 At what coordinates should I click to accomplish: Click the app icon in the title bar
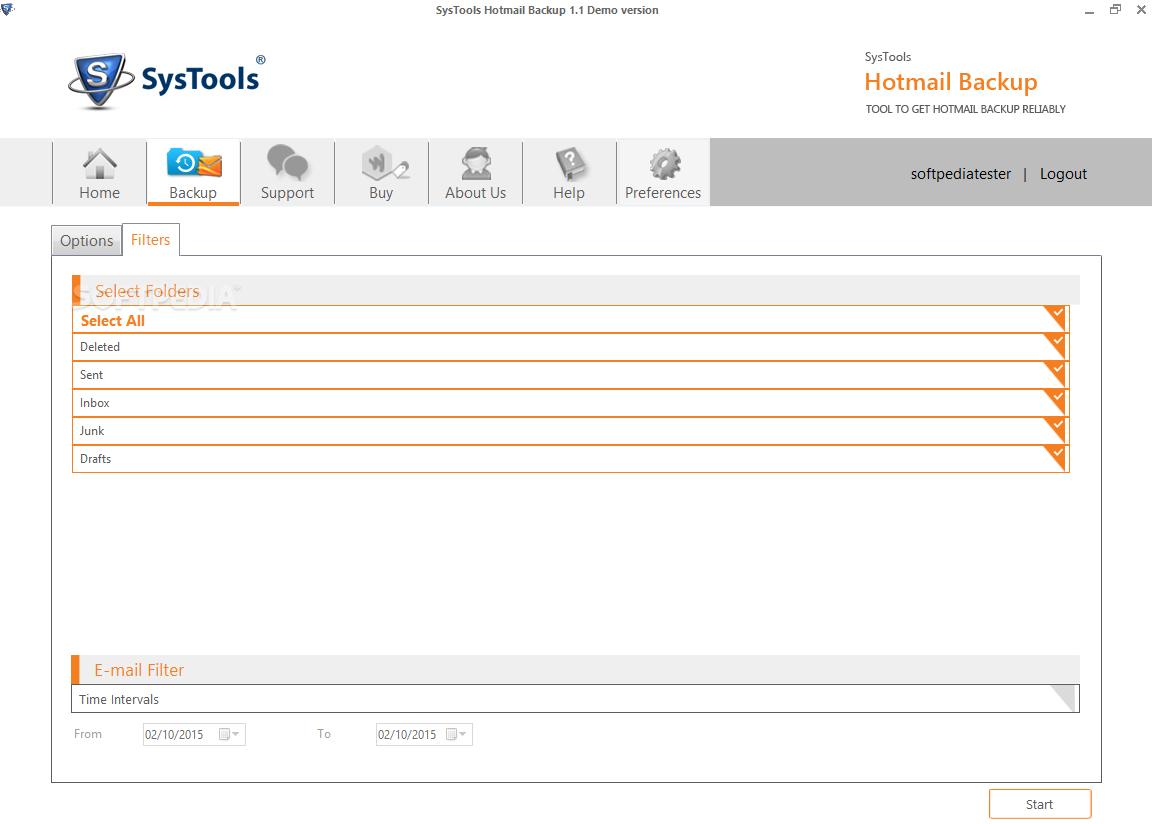8,9
